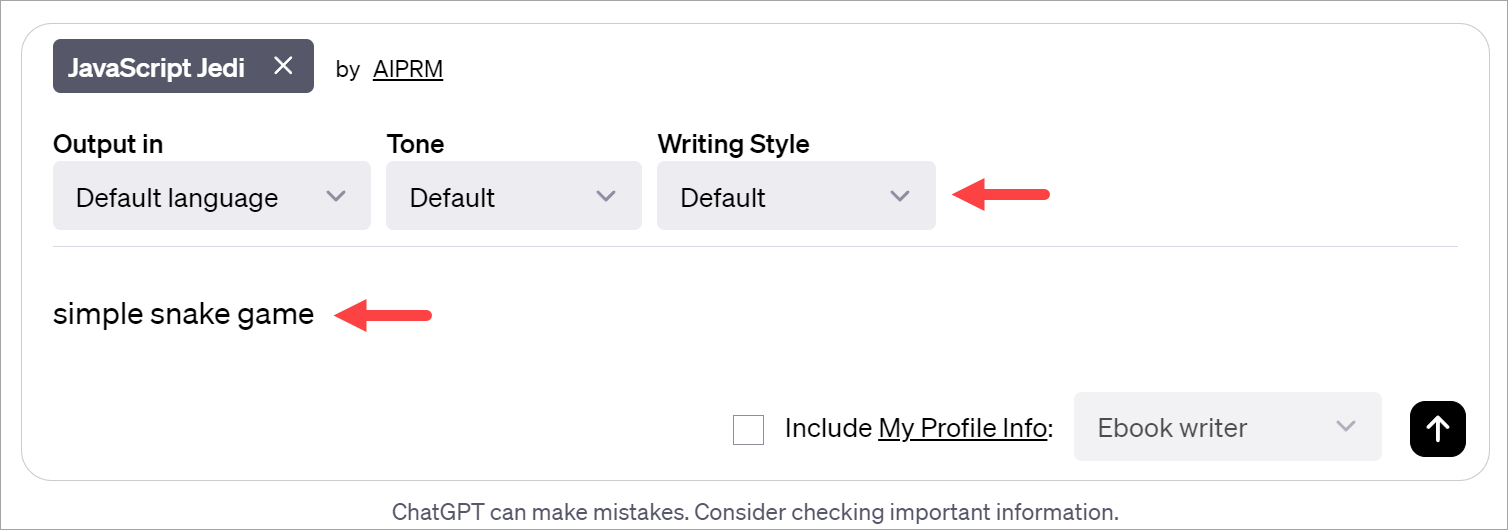Click the "Writing Style" field label

tap(733, 144)
